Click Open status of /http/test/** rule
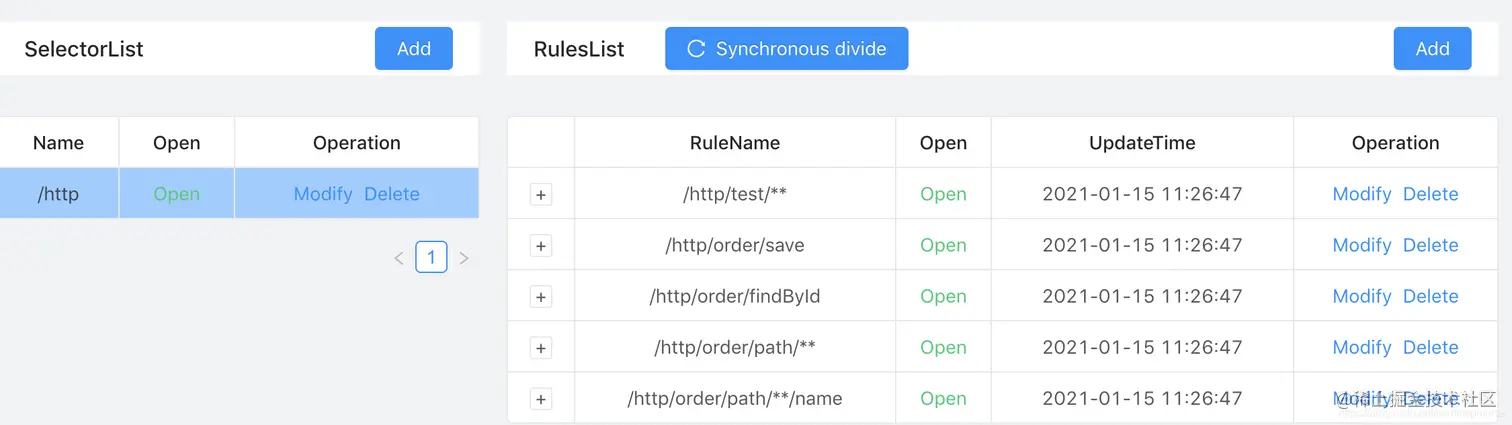Image resolution: width=1512 pixels, height=425 pixels. (943, 194)
